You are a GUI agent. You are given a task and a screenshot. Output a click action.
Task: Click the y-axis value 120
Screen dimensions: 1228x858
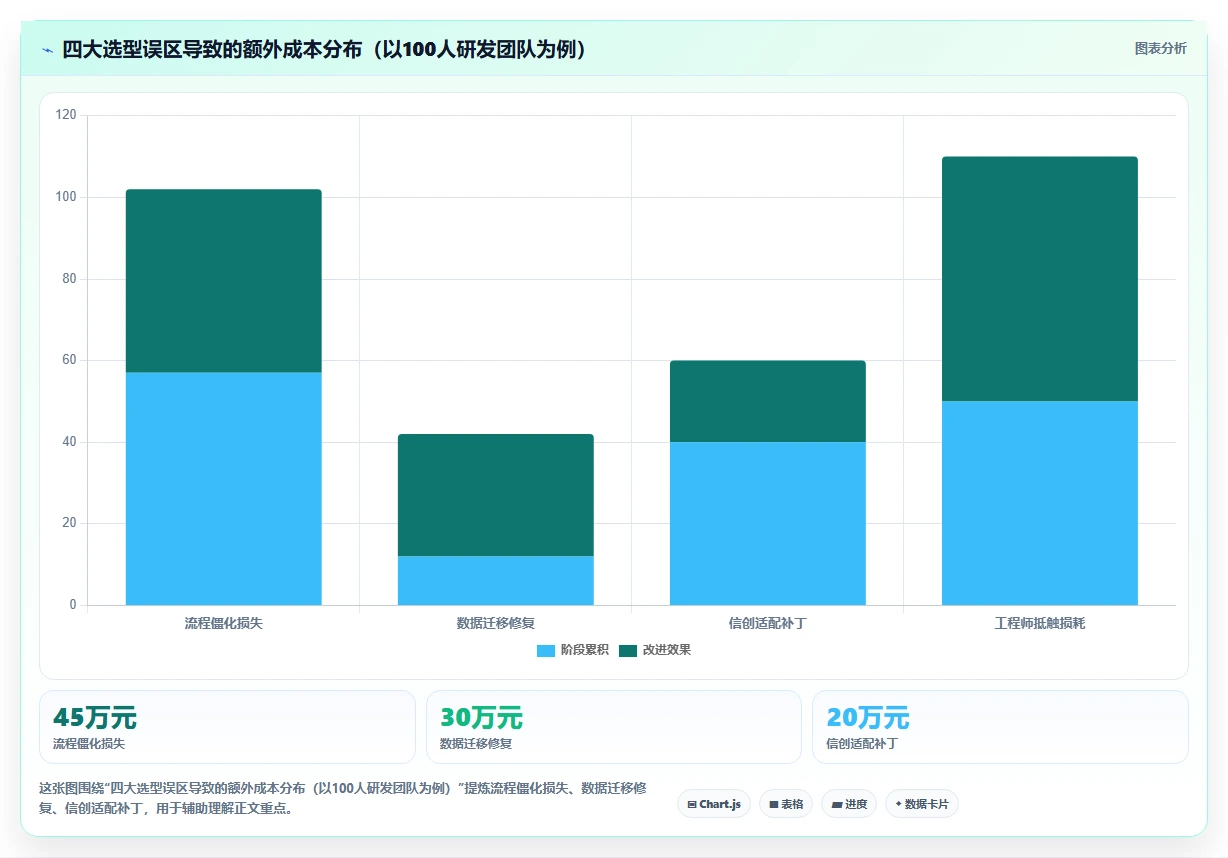(66, 115)
